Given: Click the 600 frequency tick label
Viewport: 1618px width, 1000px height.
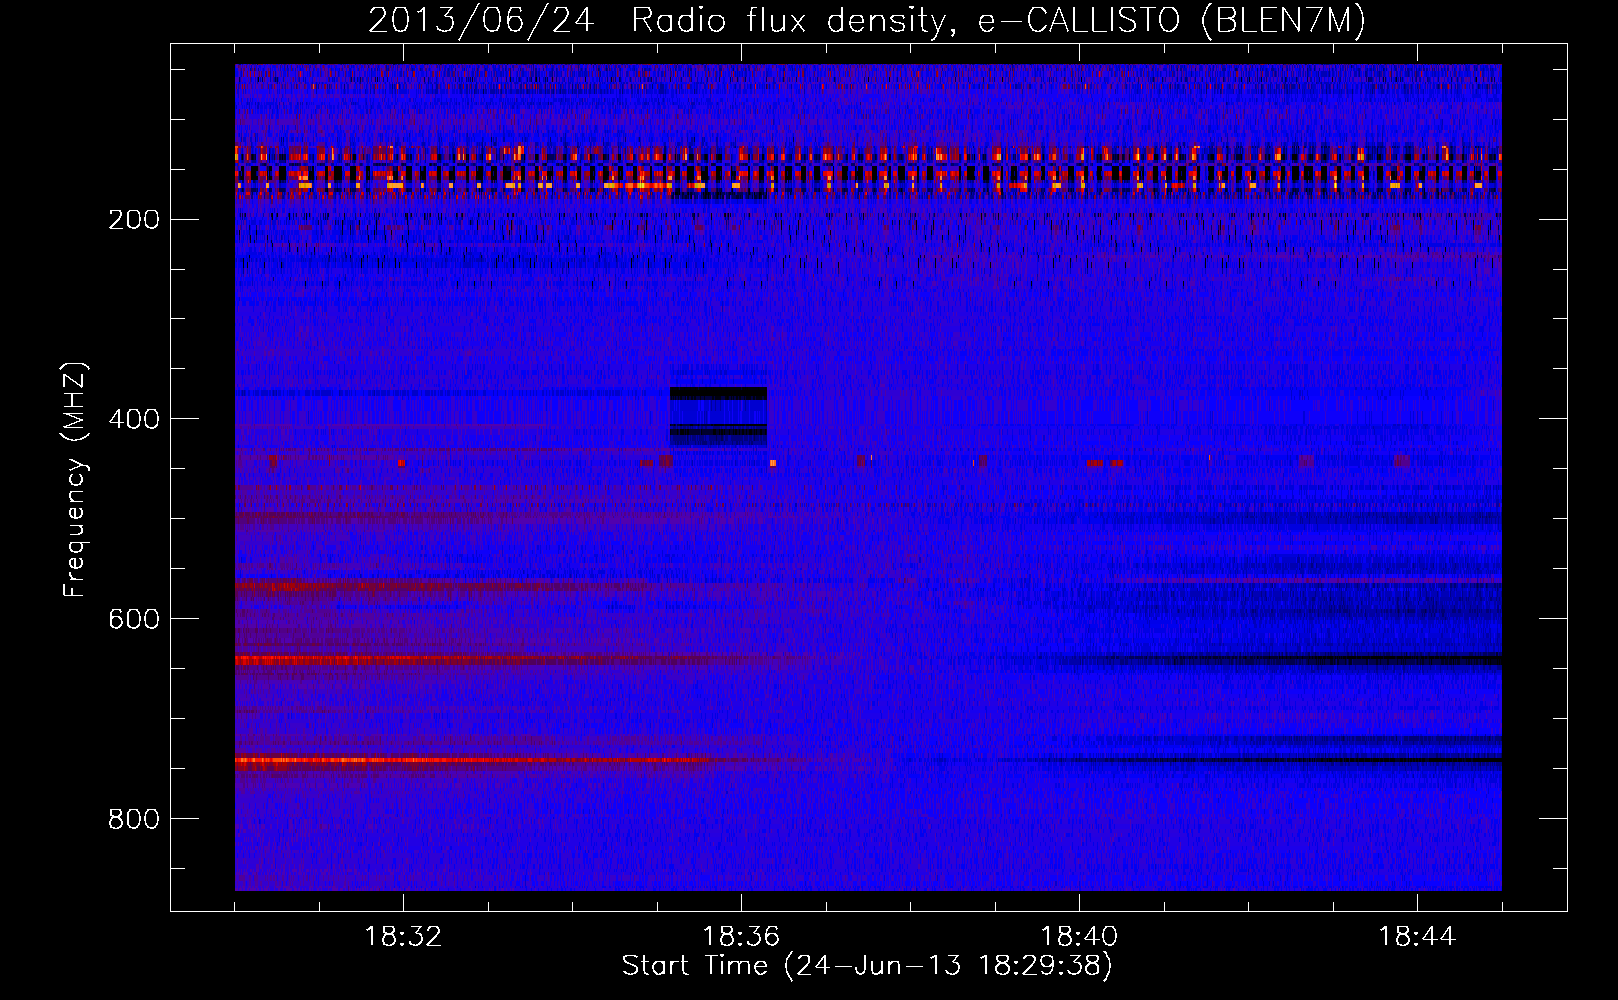Looking at the screenshot, I should (x=134, y=619).
